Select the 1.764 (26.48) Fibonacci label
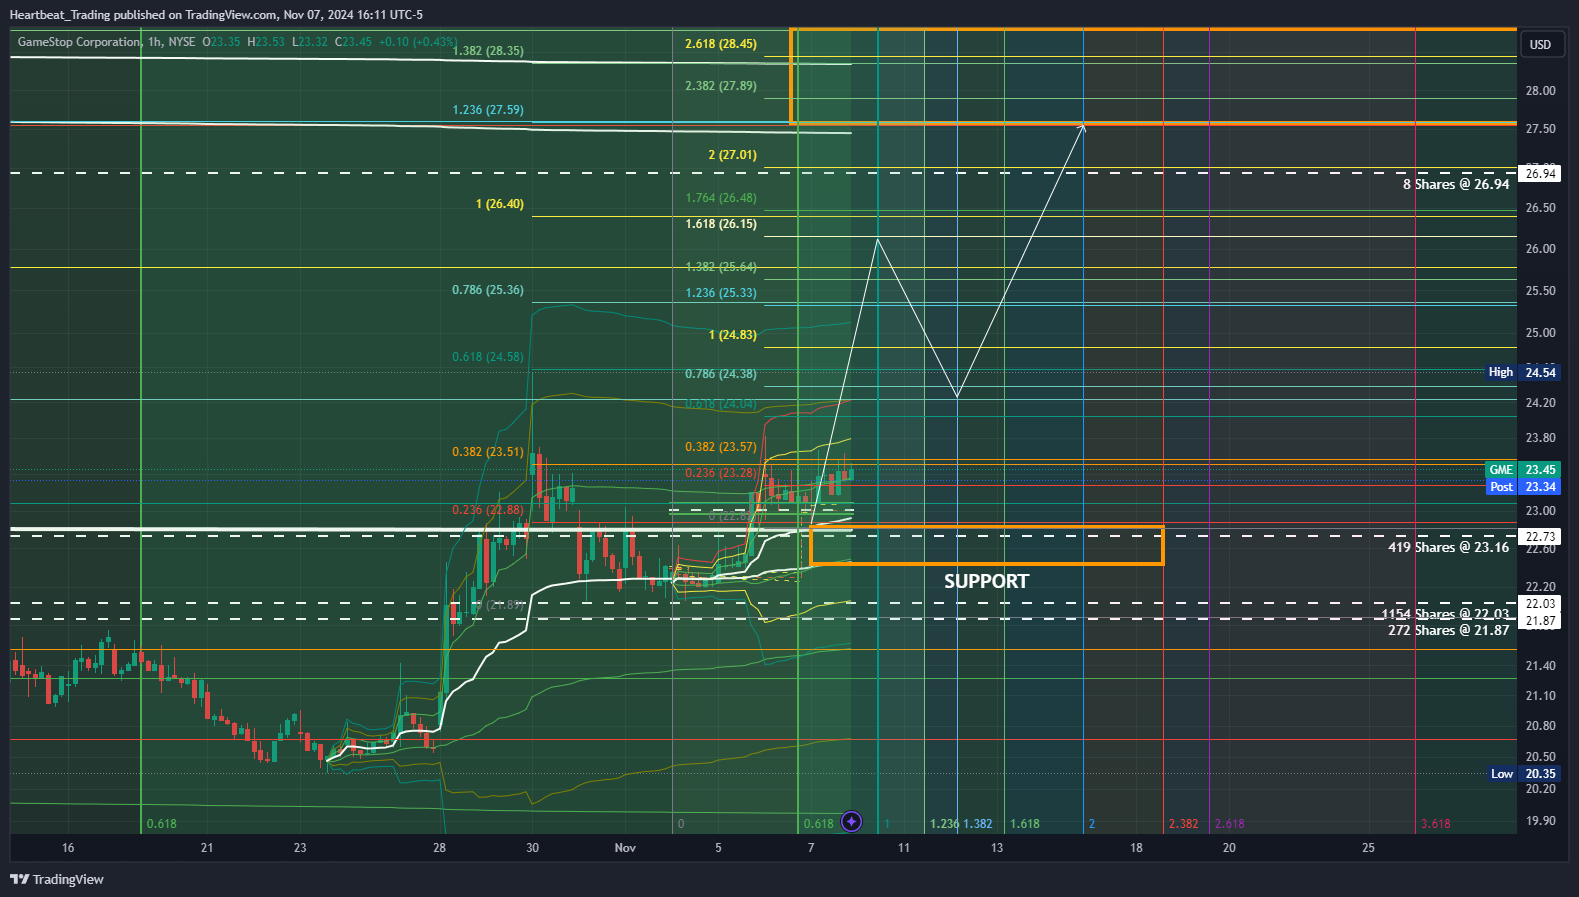 721,198
